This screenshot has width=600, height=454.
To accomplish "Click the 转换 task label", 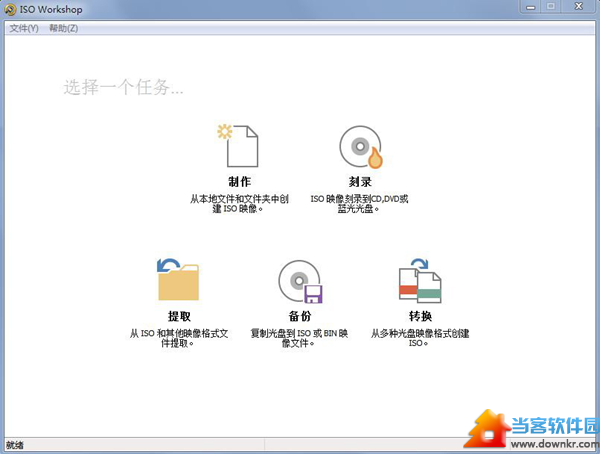I will (420, 316).
